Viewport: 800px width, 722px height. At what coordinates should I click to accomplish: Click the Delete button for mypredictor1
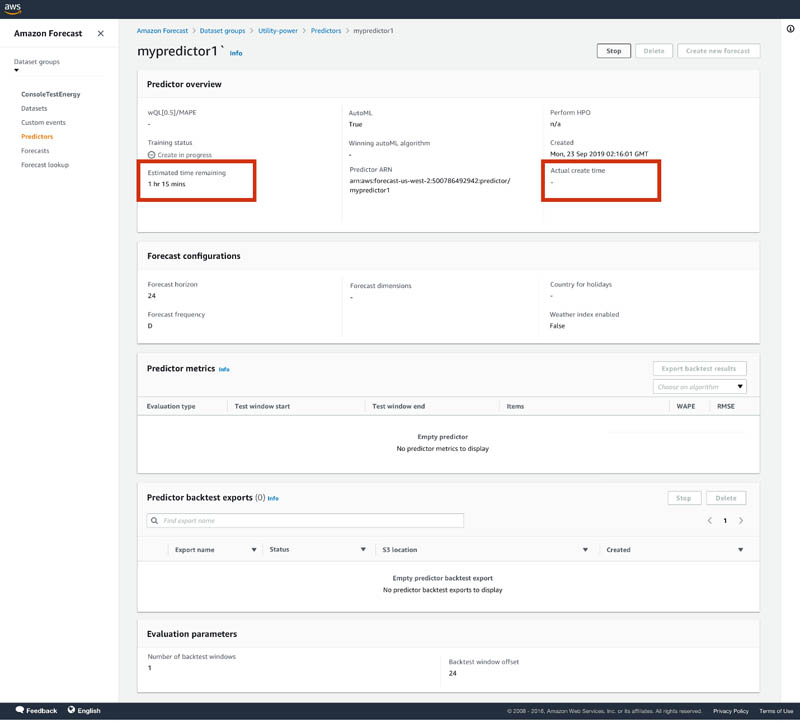[654, 51]
